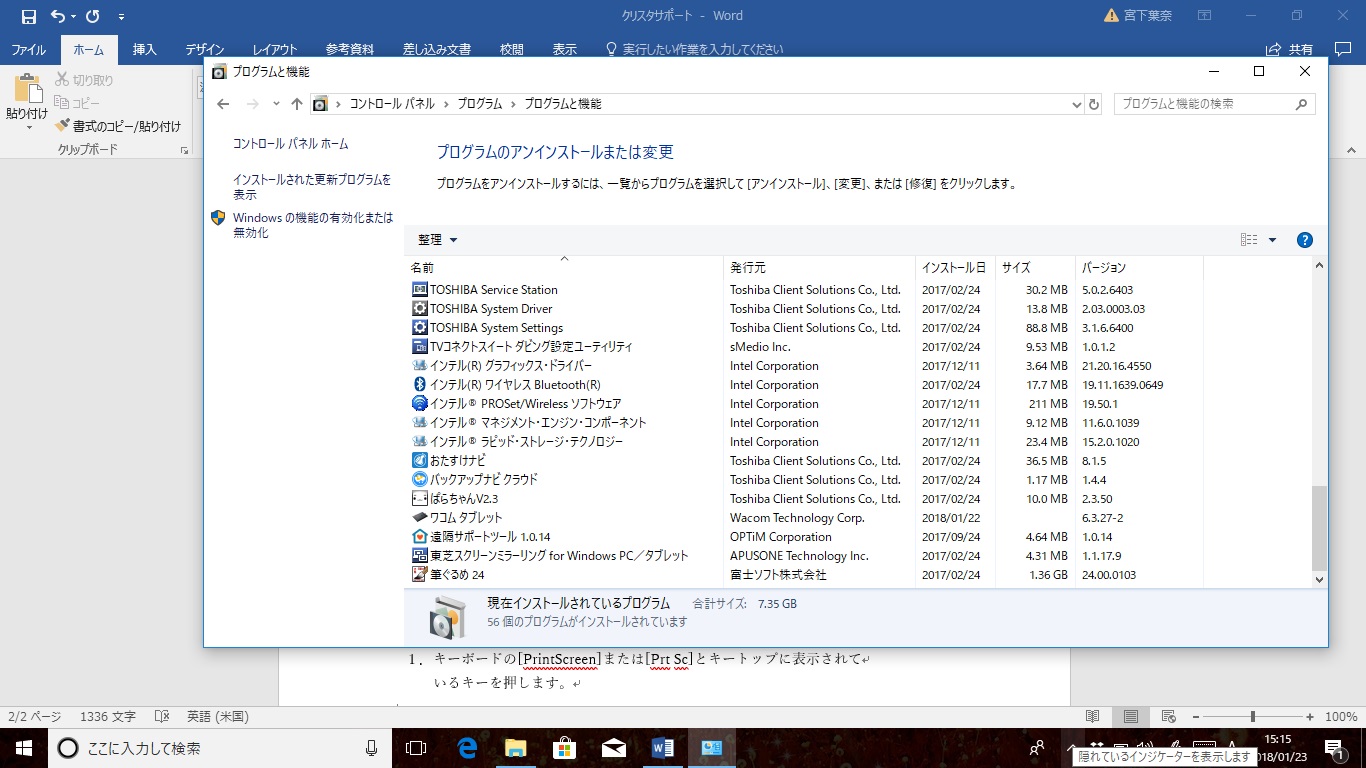Switch to the レイアウト ribbon tab
Screen dimensions: 1366x768
point(275,49)
